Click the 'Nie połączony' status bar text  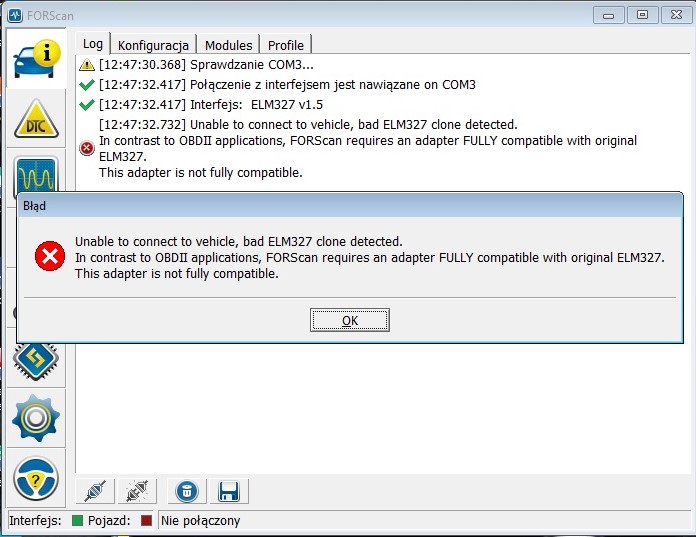[200, 521]
